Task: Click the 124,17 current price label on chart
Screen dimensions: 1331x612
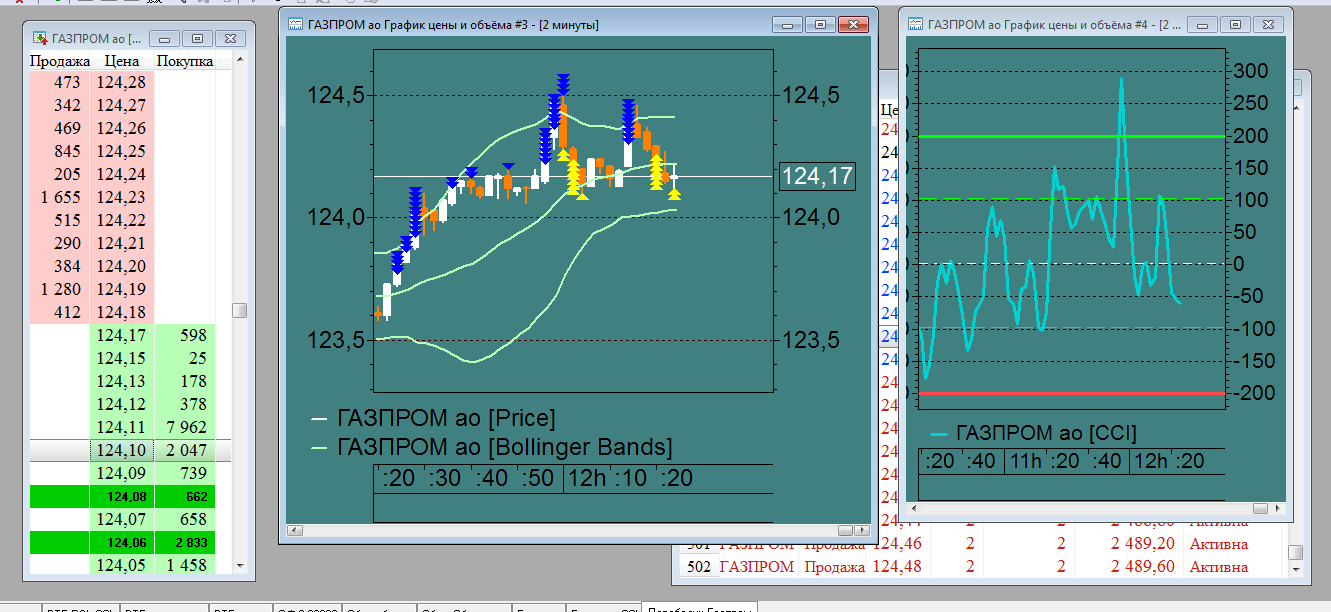Action: click(817, 177)
